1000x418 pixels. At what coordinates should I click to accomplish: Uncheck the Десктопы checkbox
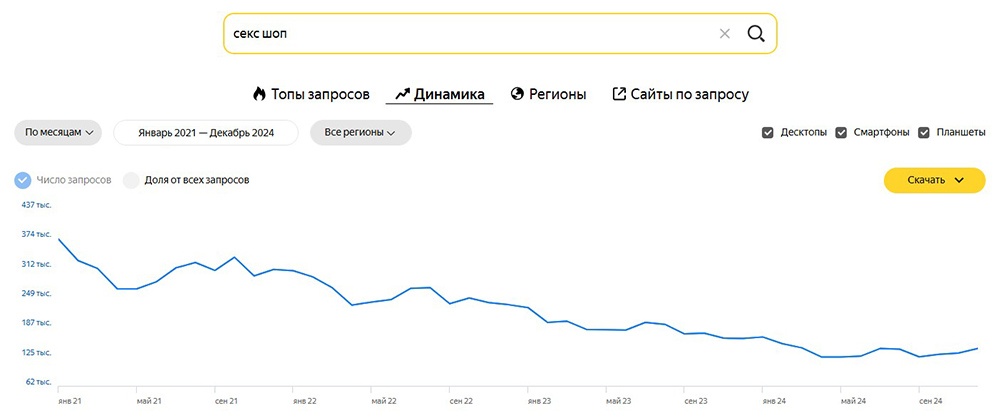point(768,133)
